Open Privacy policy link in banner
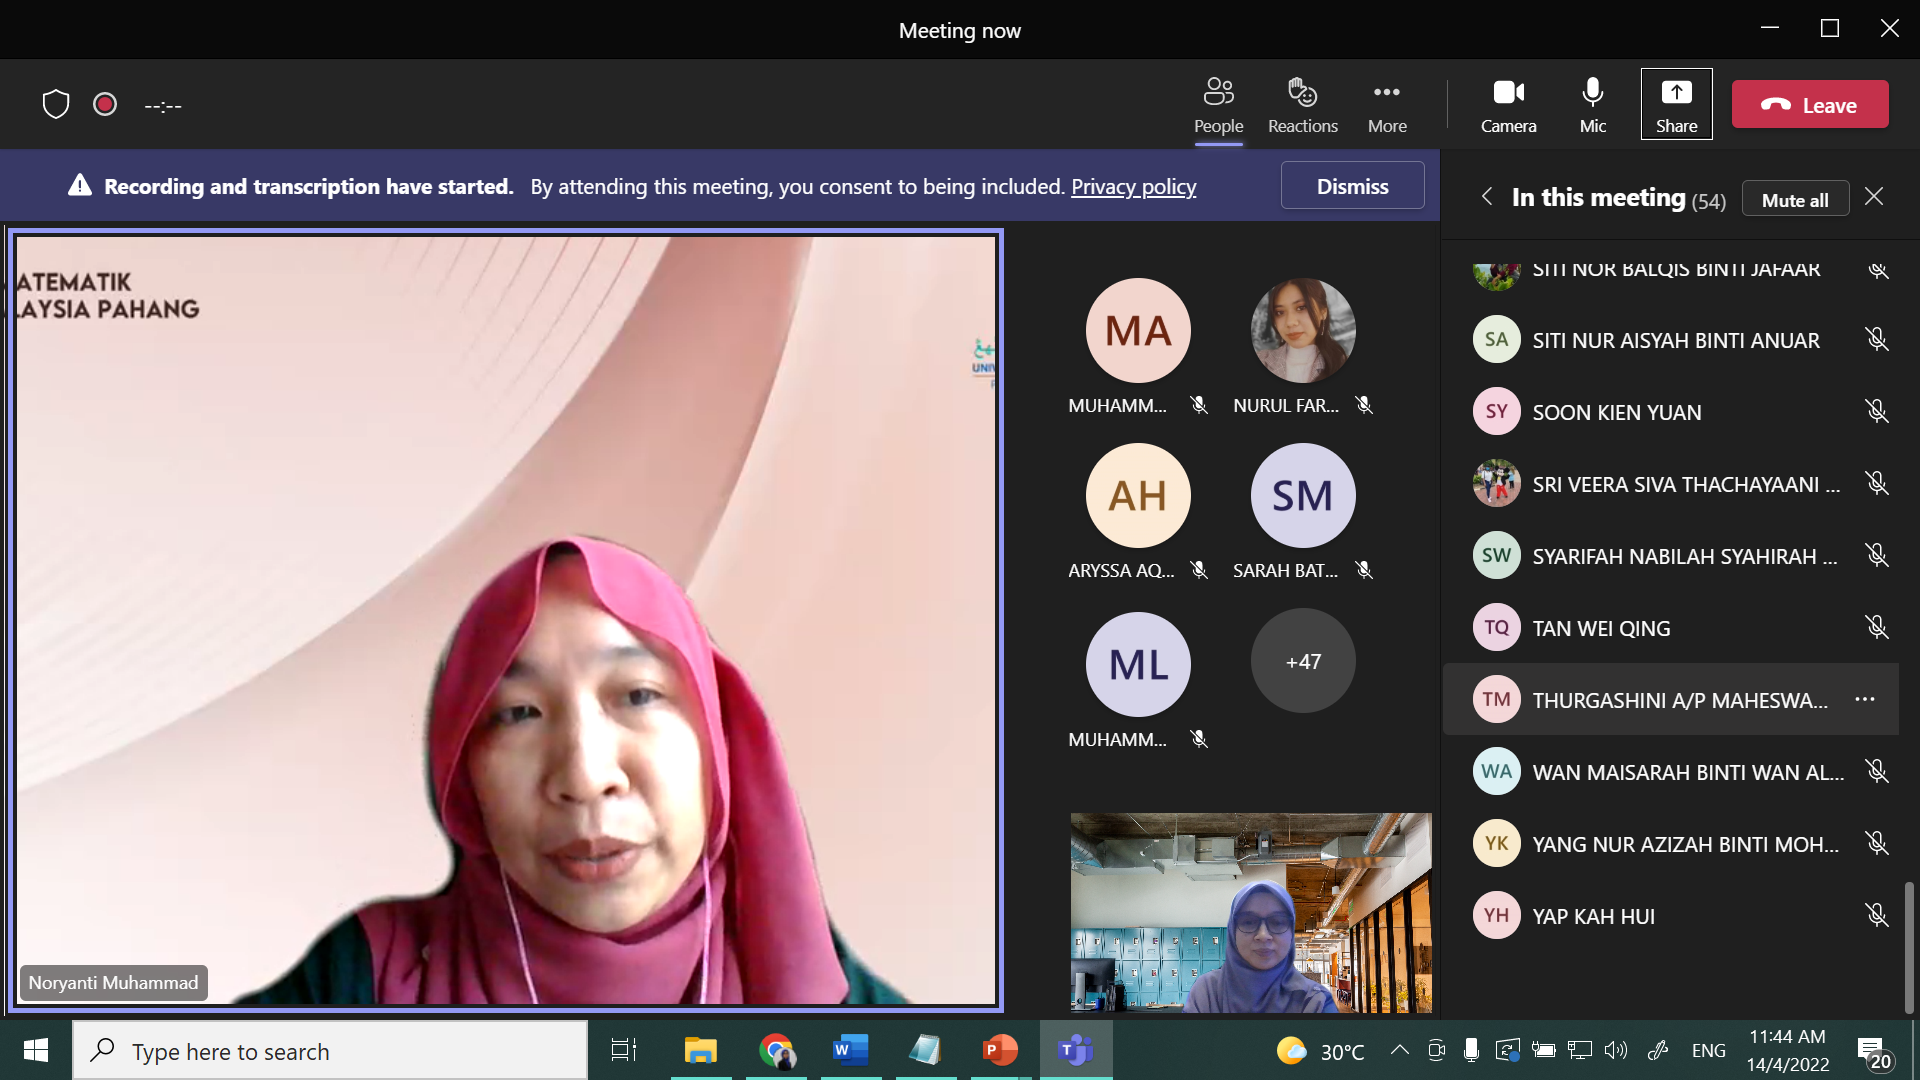 tap(1131, 186)
